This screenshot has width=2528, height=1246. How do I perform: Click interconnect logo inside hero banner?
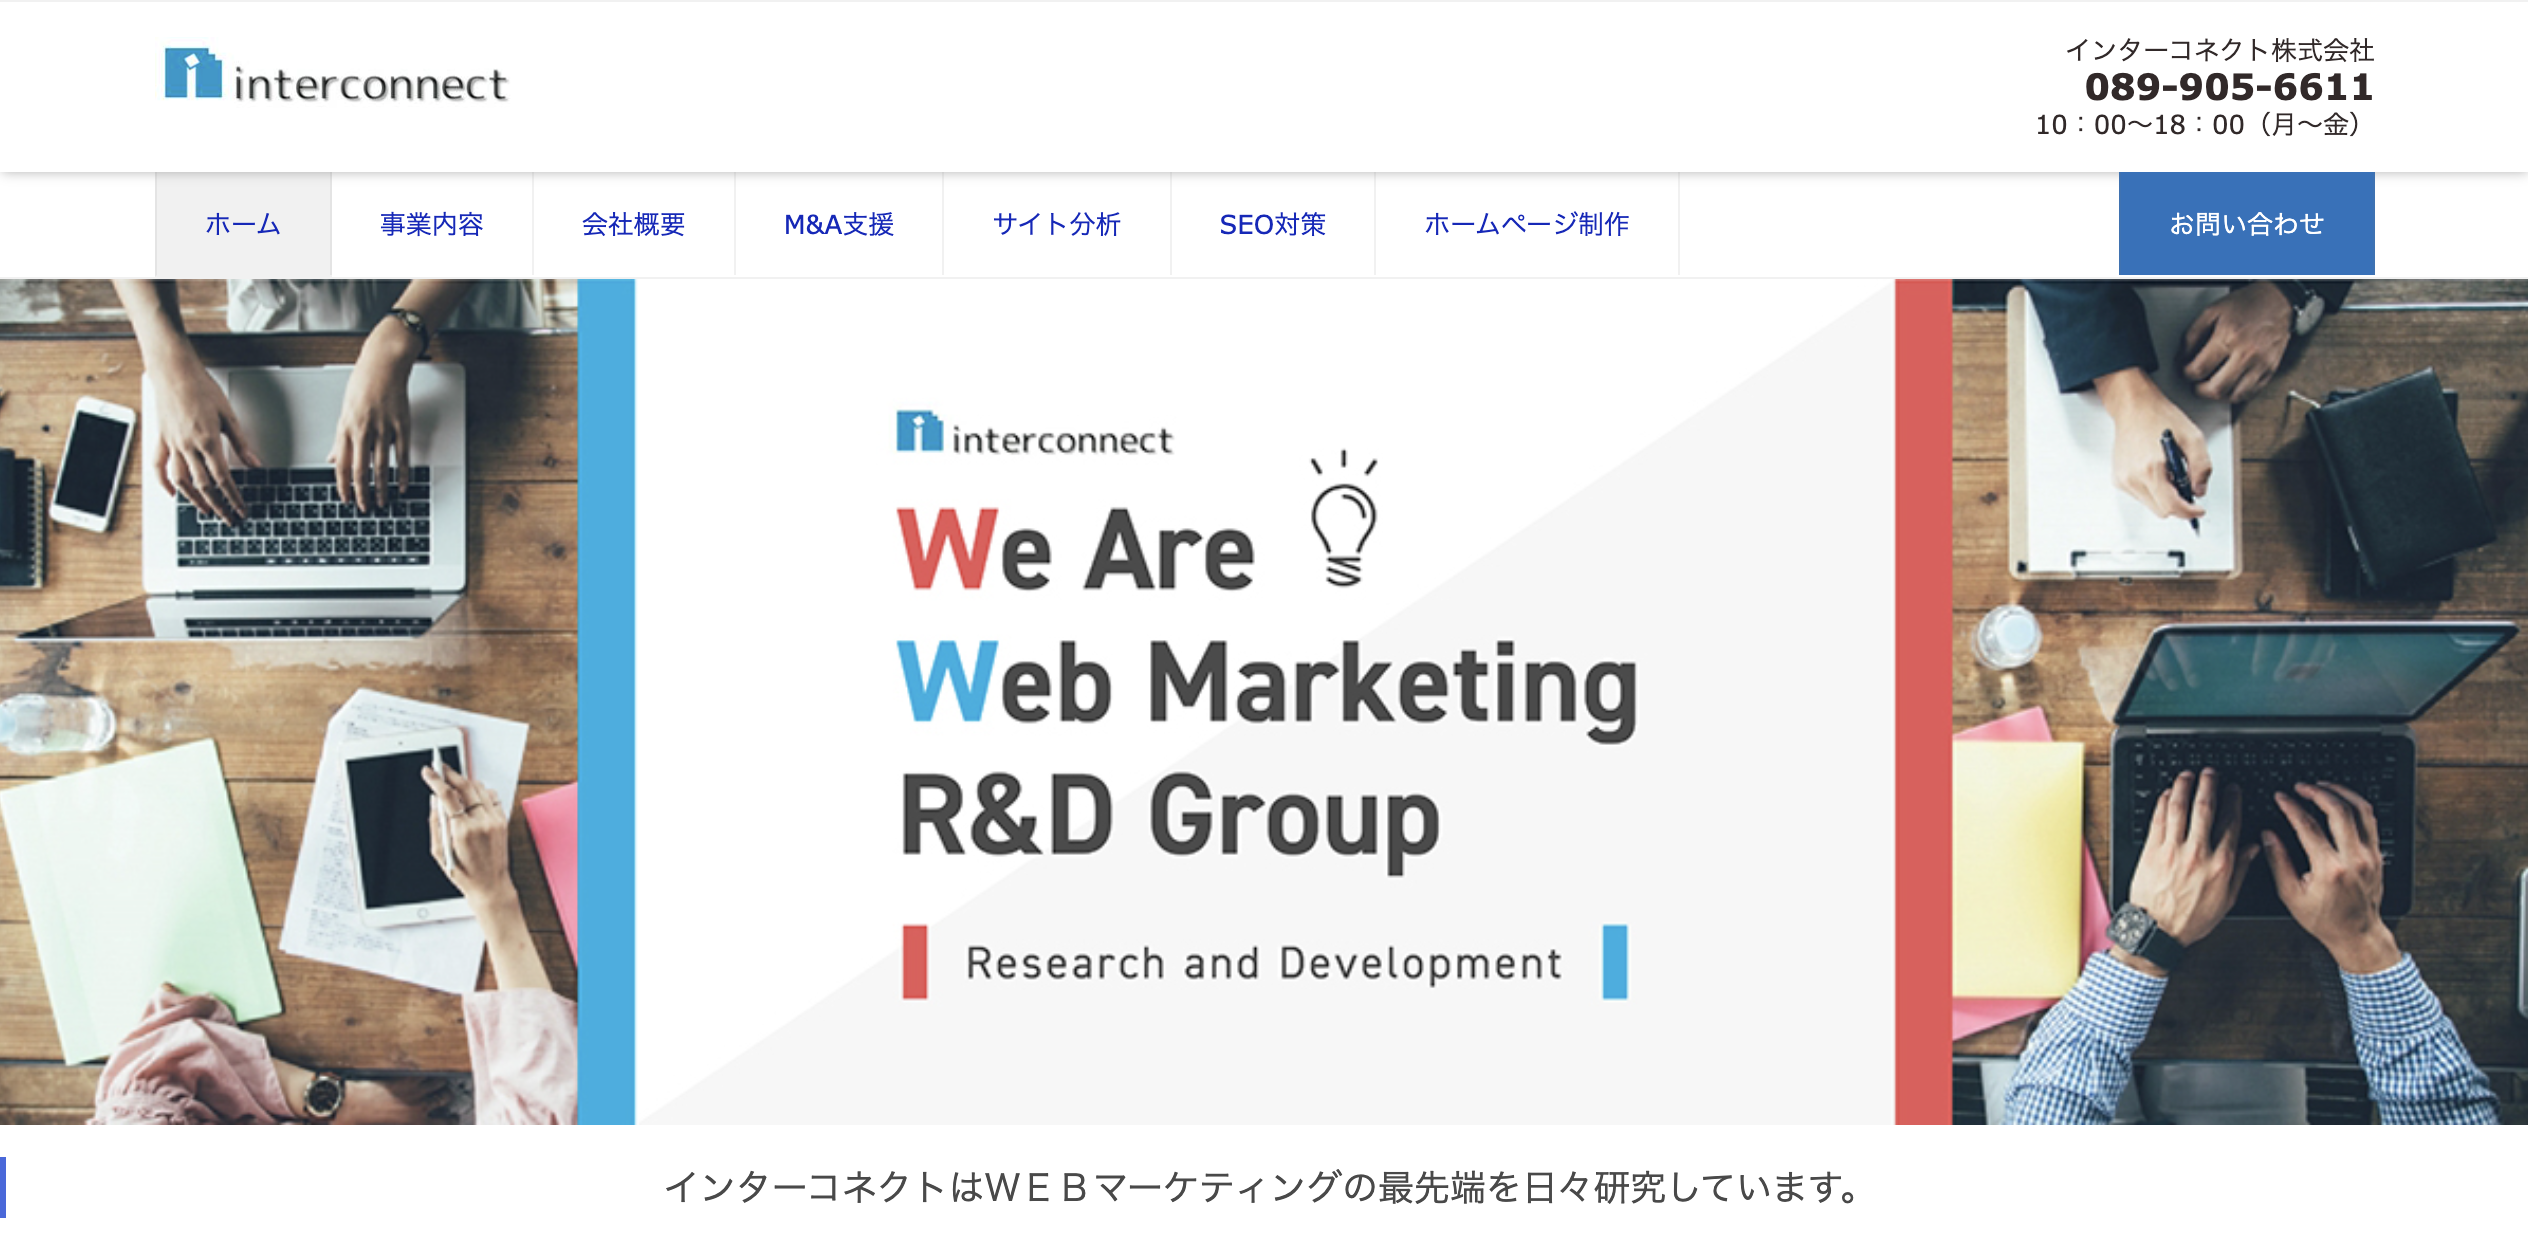point(1034,435)
